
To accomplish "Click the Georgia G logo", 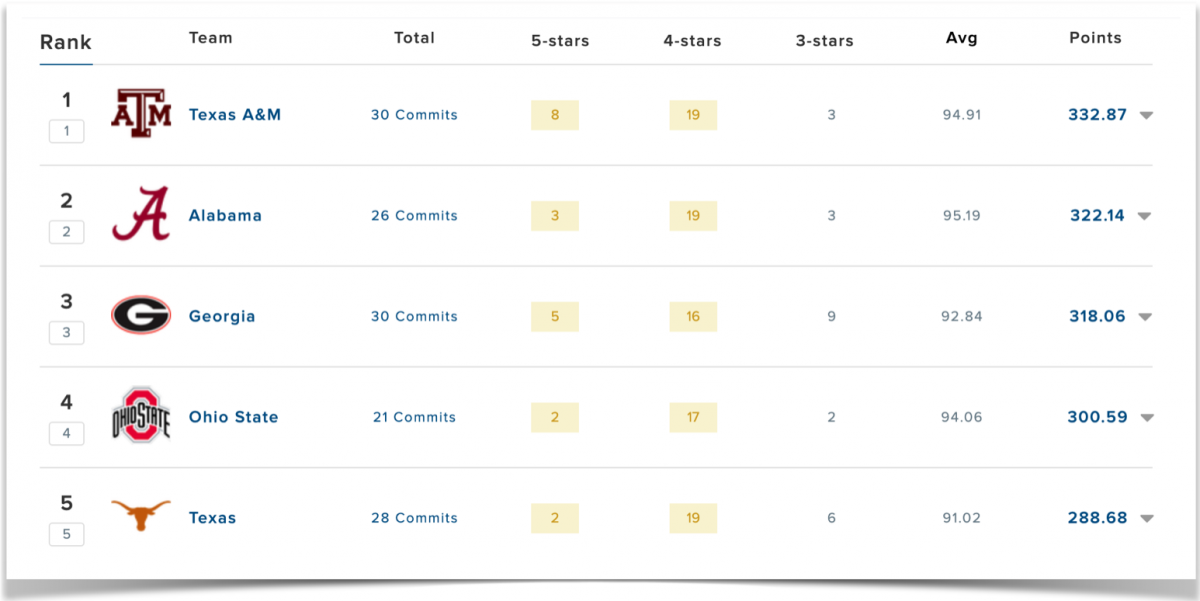I will click(141, 315).
